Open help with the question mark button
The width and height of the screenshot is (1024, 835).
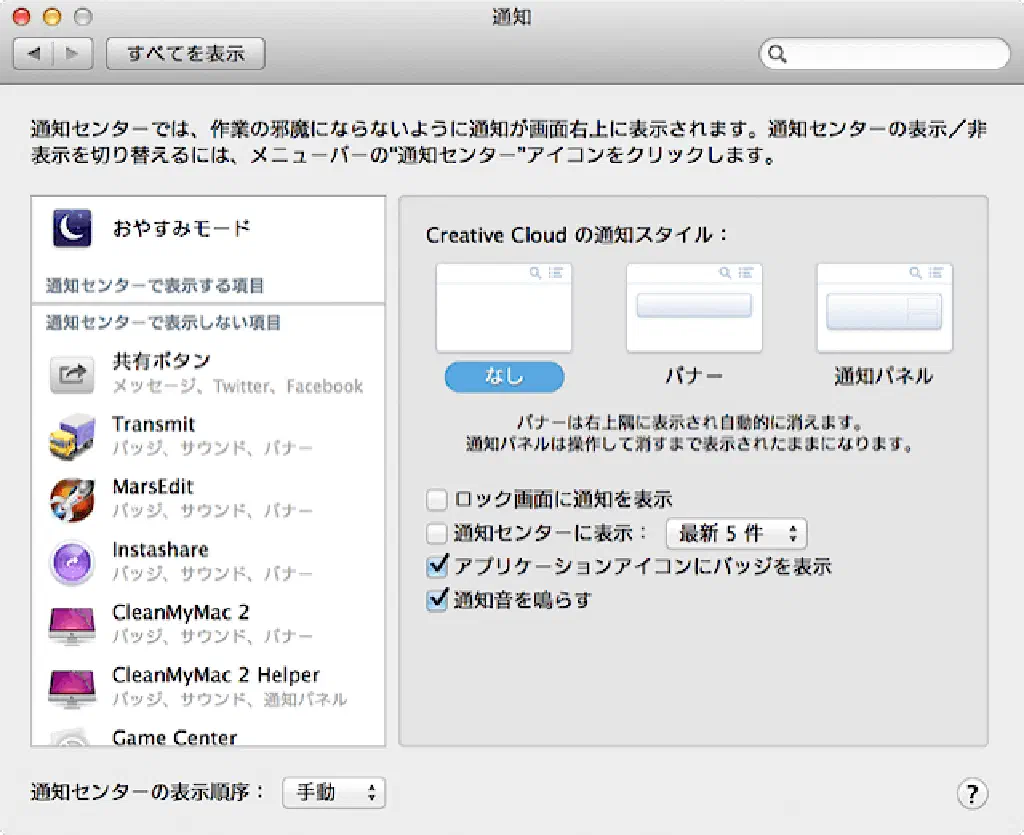972,793
